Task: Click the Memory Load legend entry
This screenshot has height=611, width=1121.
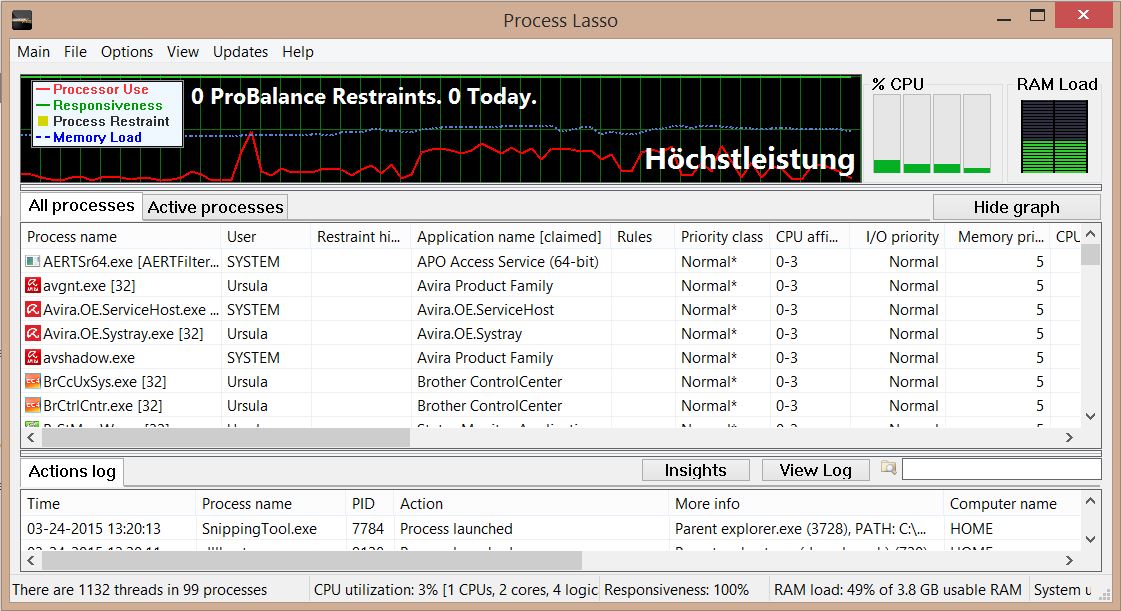Action: [x=97, y=137]
